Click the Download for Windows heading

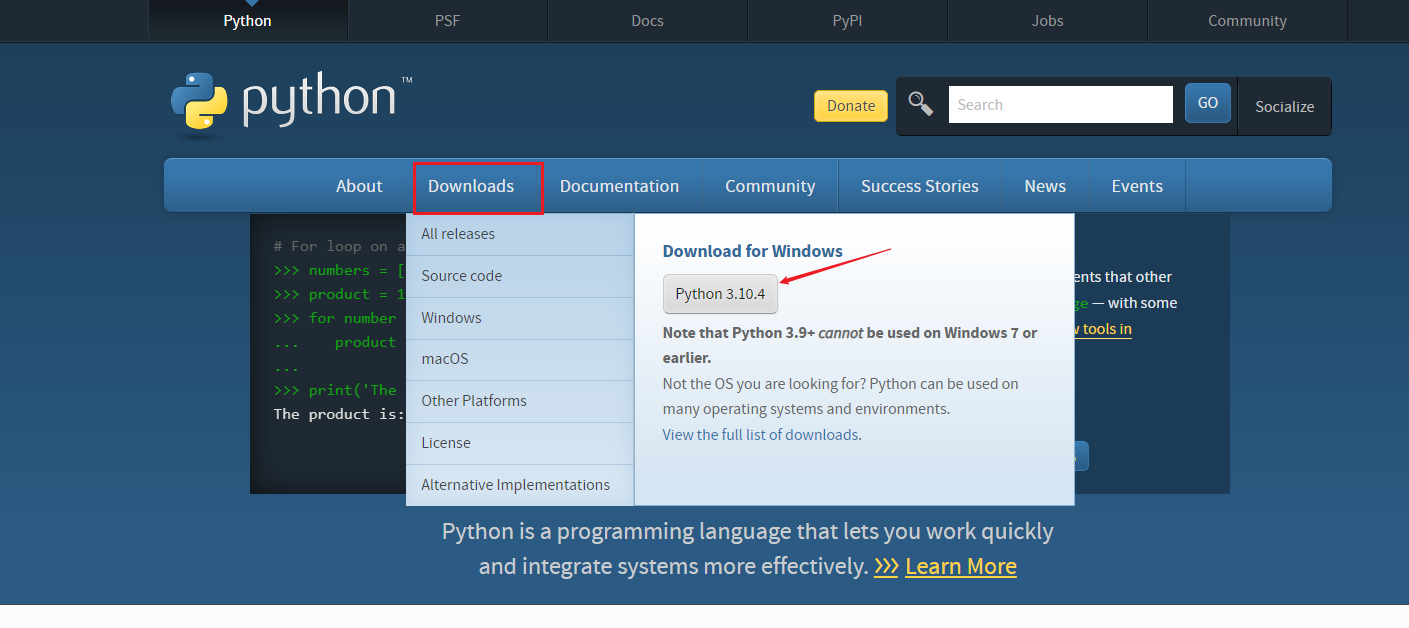click(753, 252)
